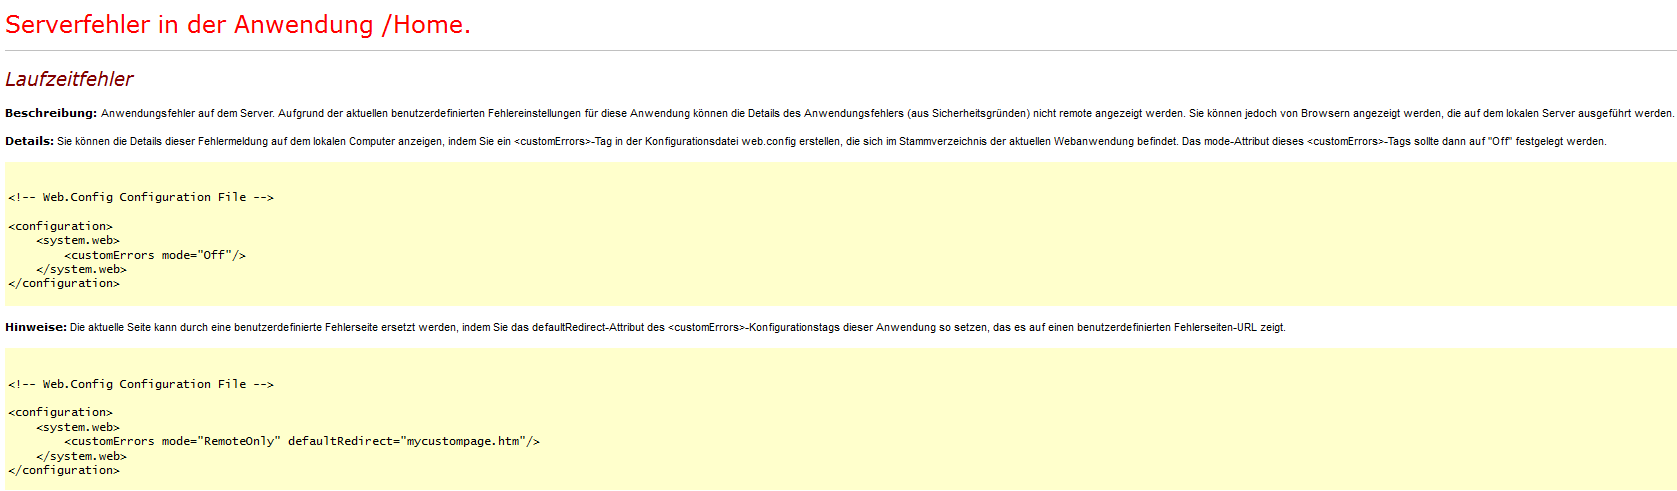Viewport: 1677px width, 491px height.
Task: Click closing </configuration> tag in second code block
Action: click(x=64, y=470)
